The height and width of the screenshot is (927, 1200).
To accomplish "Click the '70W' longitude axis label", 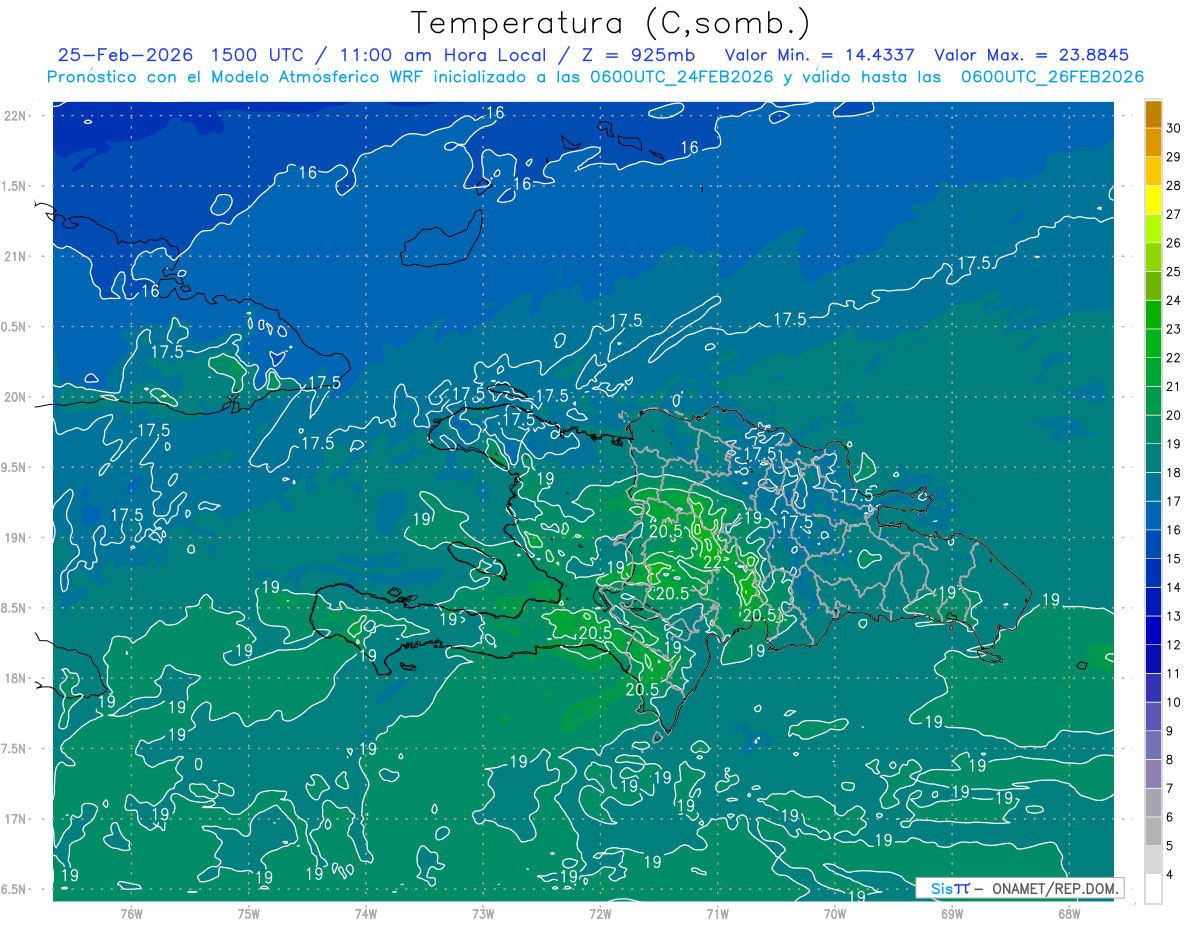I will pyautogui.click(x=835, y=913).
